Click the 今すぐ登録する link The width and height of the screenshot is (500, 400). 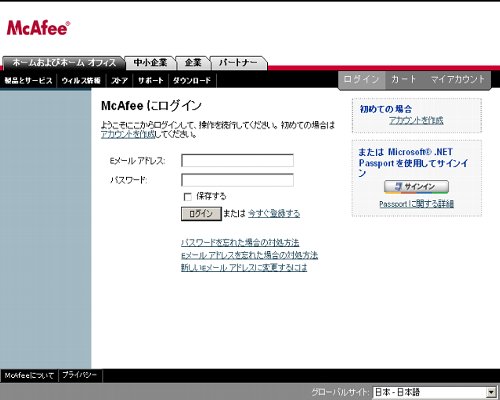[274, 213]
